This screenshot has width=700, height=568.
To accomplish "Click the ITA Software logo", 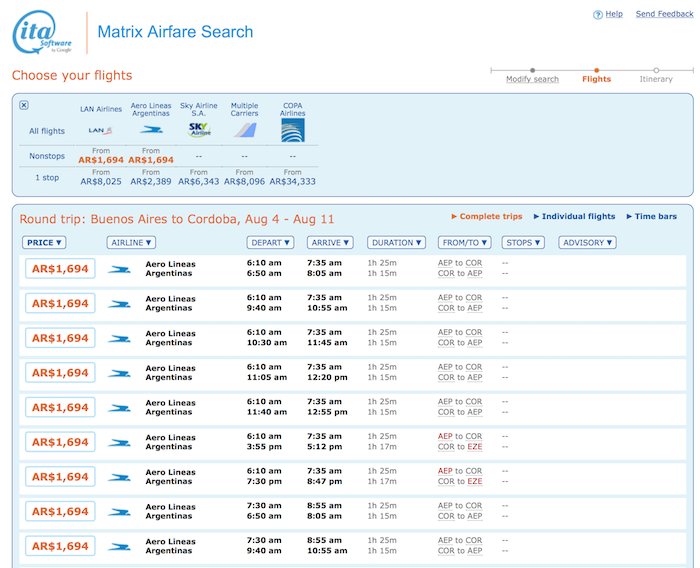I will click(x=42, y=33).
